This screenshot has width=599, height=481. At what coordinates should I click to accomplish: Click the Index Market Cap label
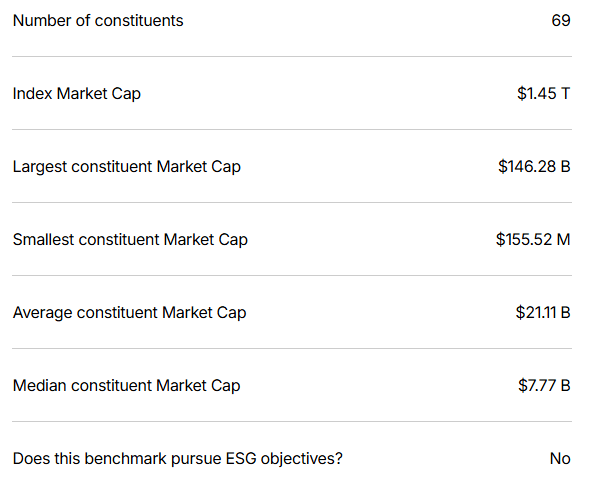click(76, 94)
